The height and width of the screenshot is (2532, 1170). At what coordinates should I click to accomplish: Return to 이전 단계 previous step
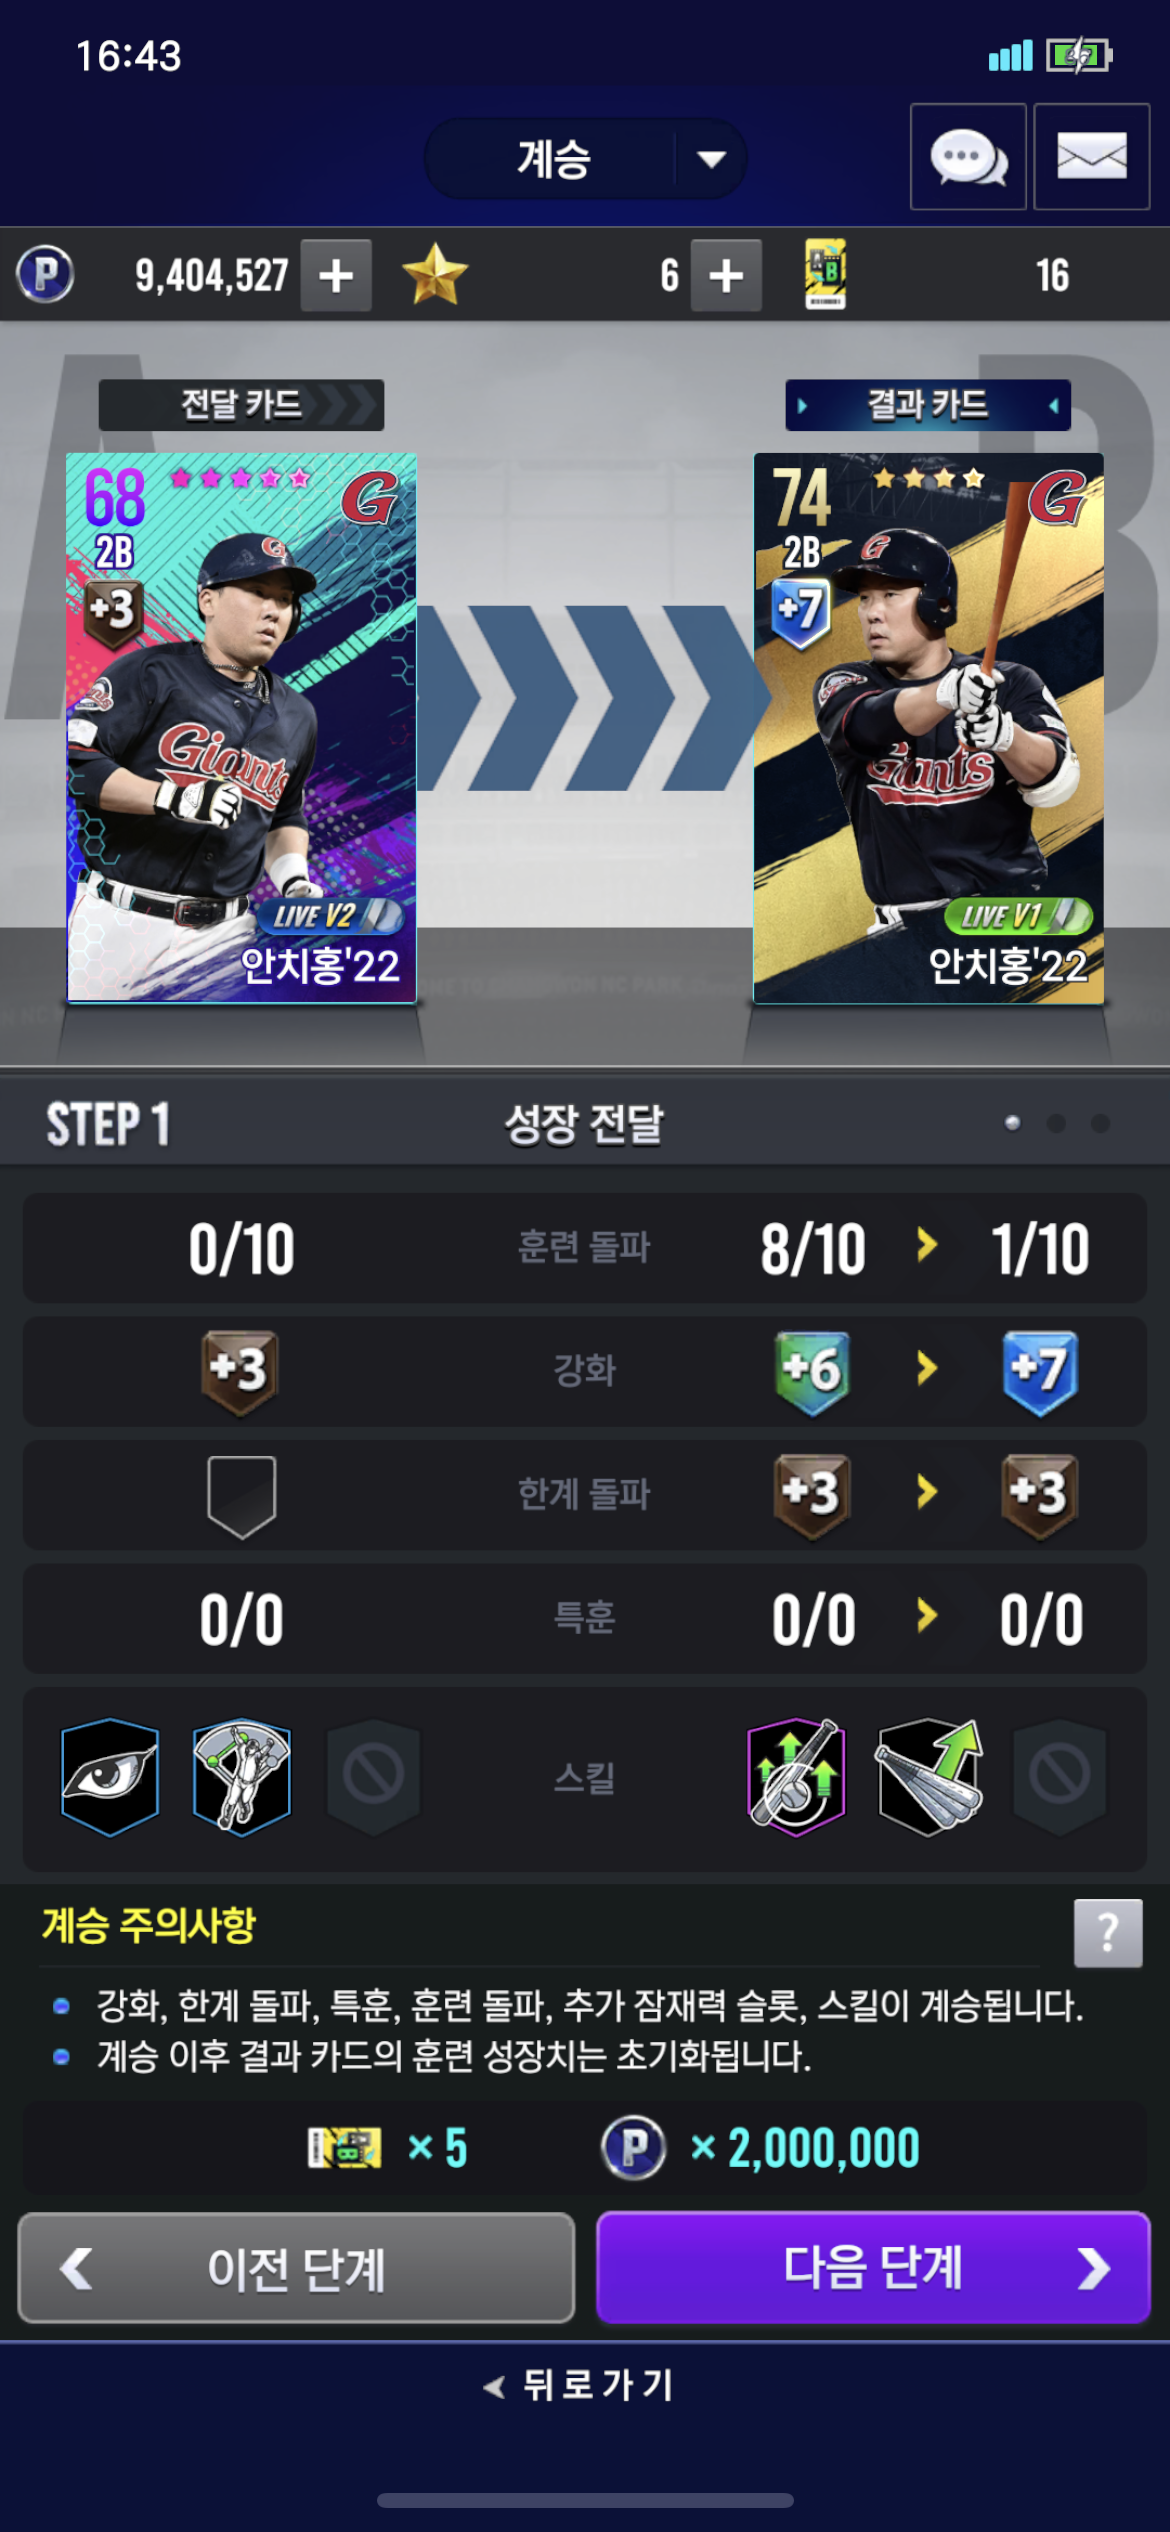[x=296, y=2267]
